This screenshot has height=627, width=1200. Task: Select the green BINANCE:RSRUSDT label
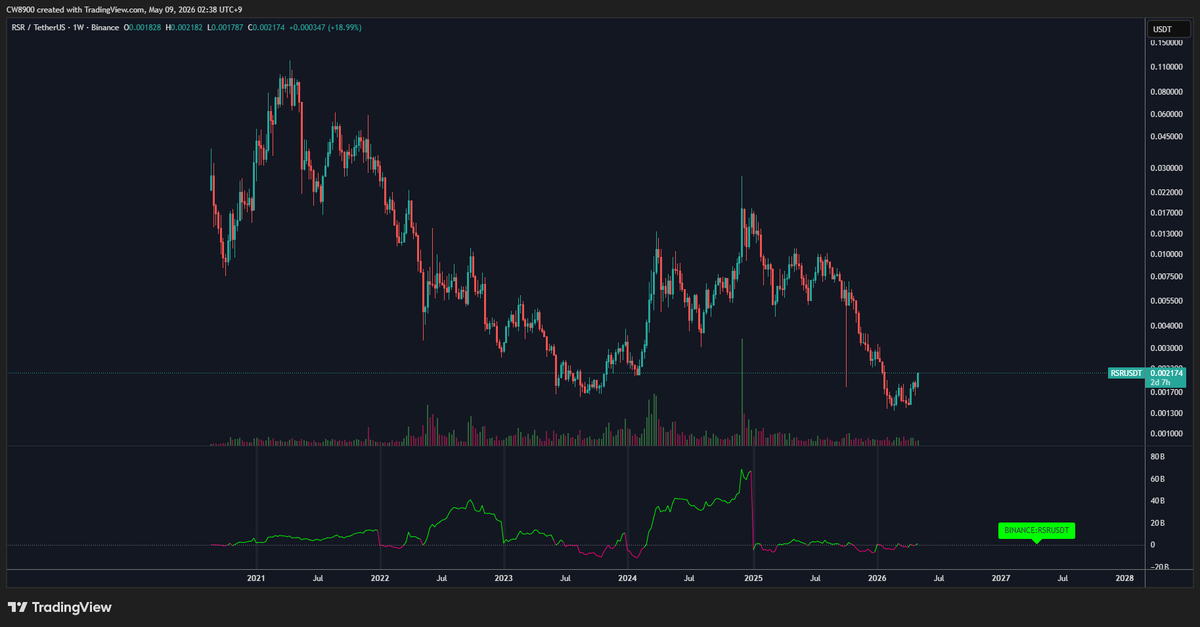pyautogui.click(x=1036, y=530)
